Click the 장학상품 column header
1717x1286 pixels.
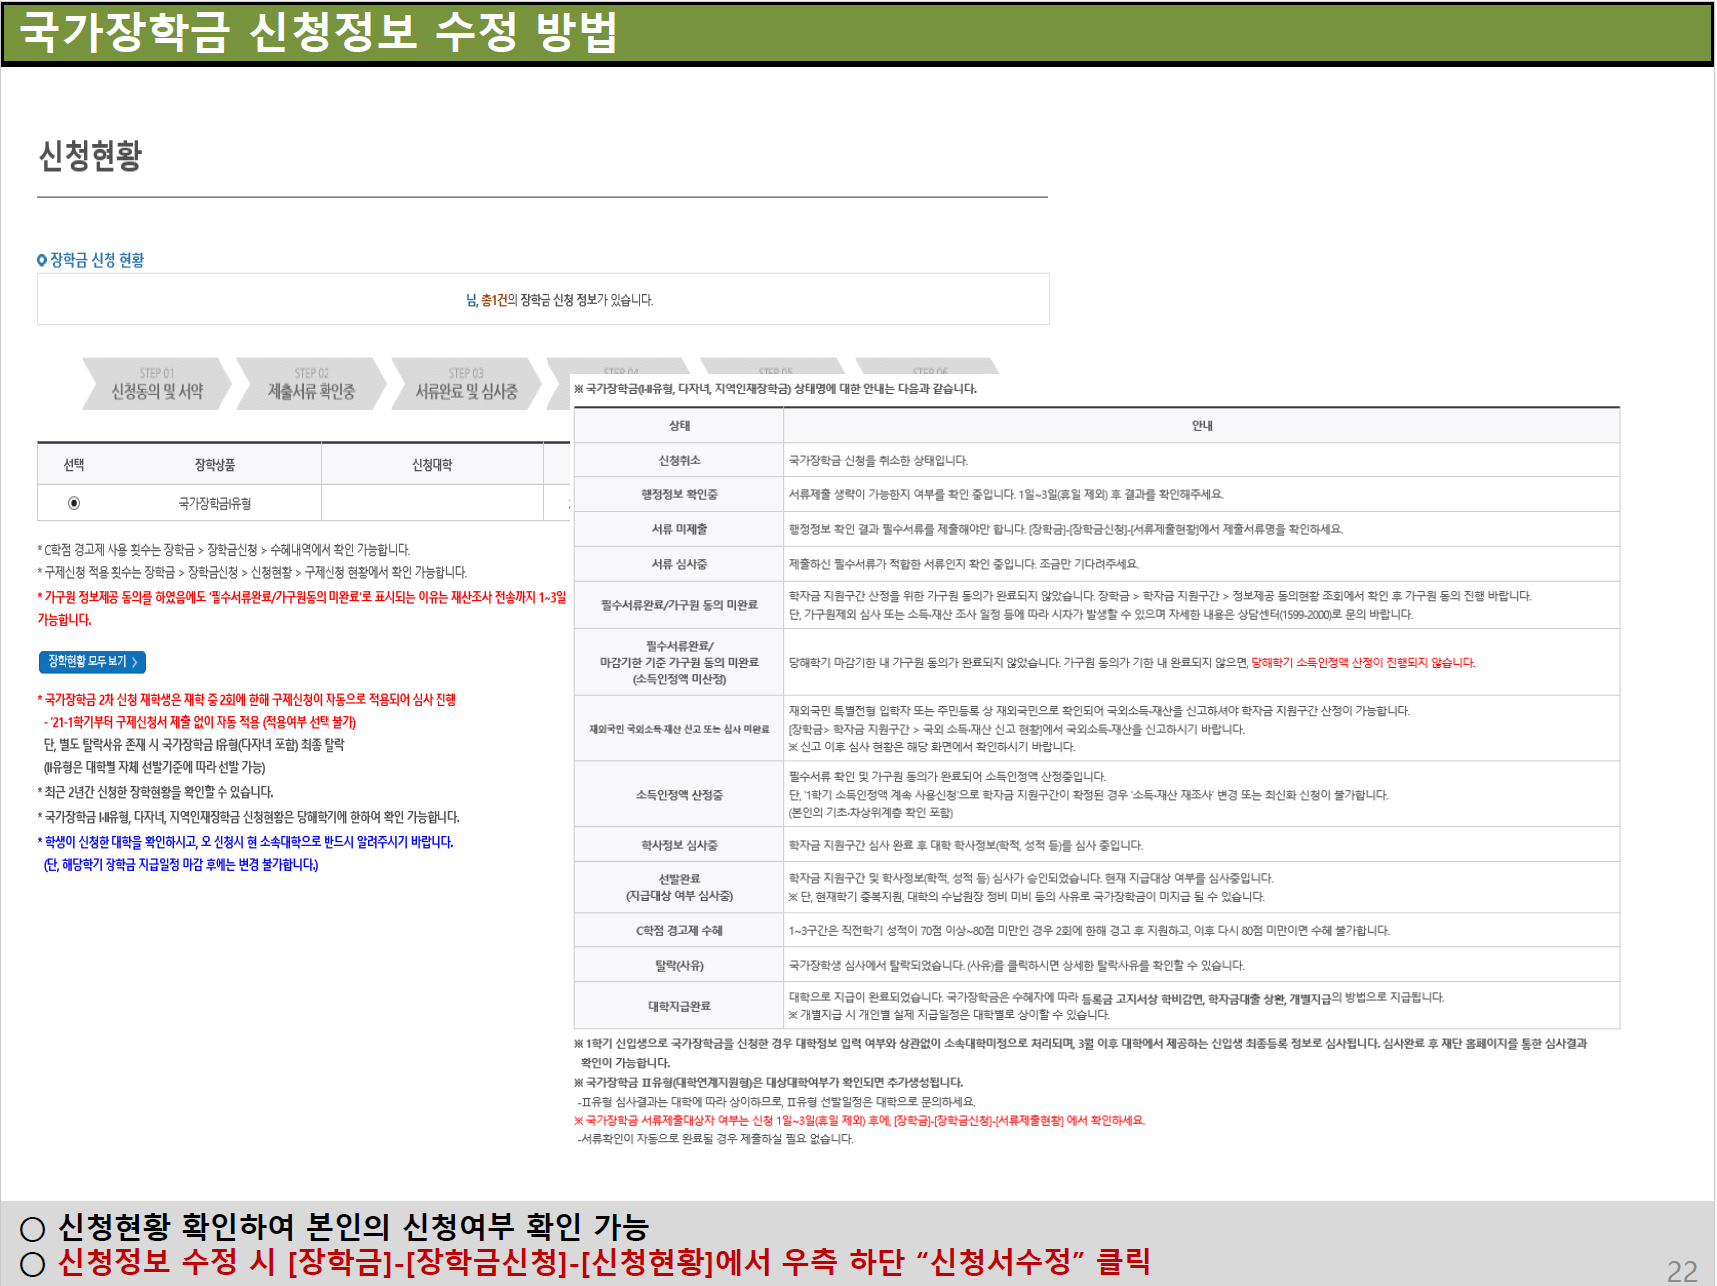215,465
